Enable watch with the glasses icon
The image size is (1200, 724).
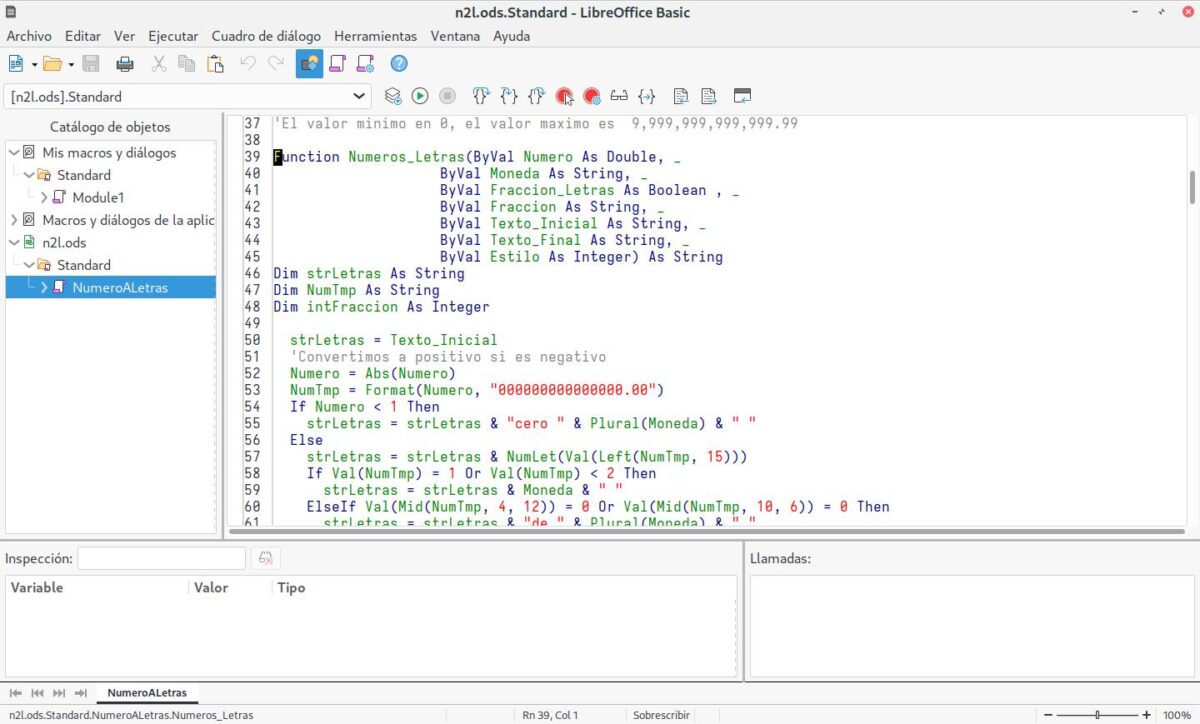point(619,96)
